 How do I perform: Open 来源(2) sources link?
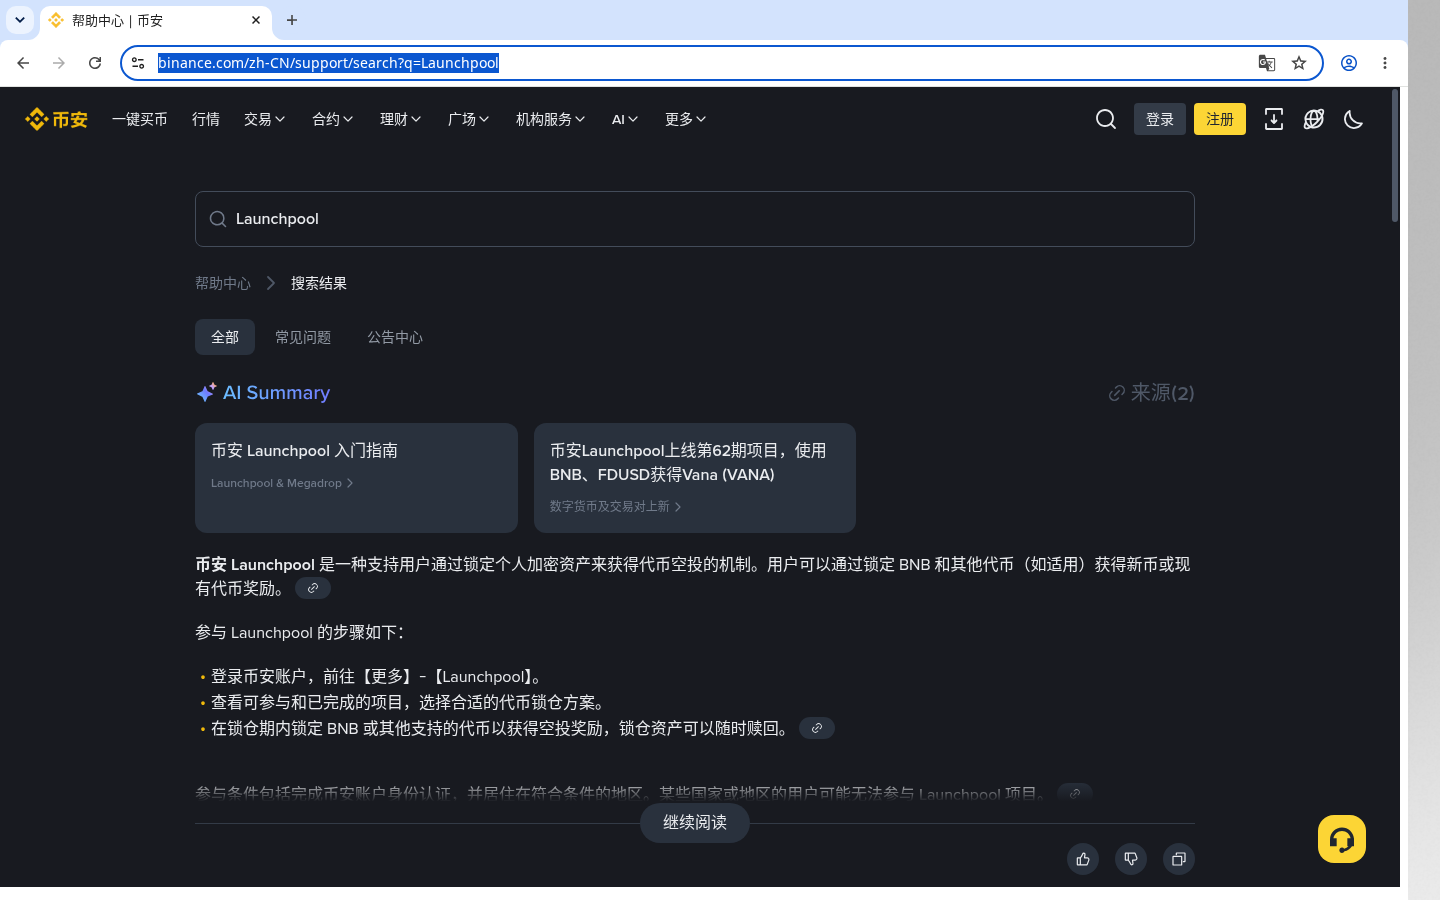tap(1151, 393)
